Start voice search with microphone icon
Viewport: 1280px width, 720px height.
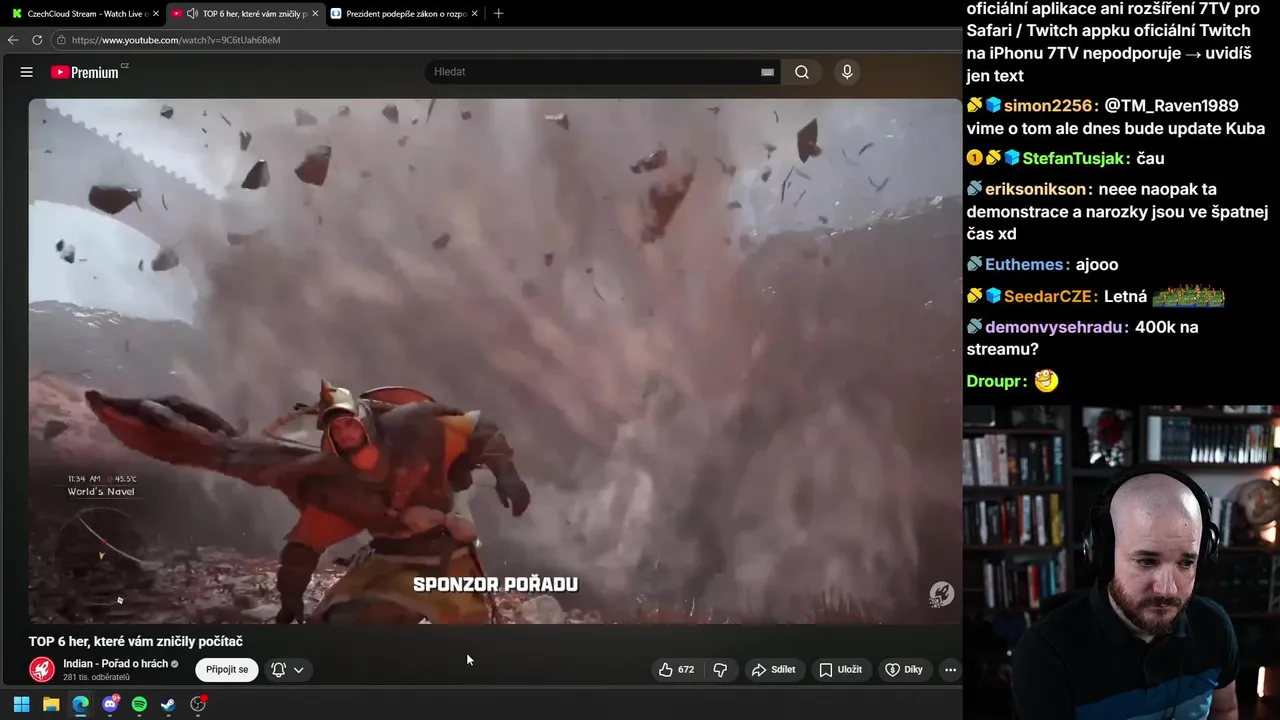(847, 72)
